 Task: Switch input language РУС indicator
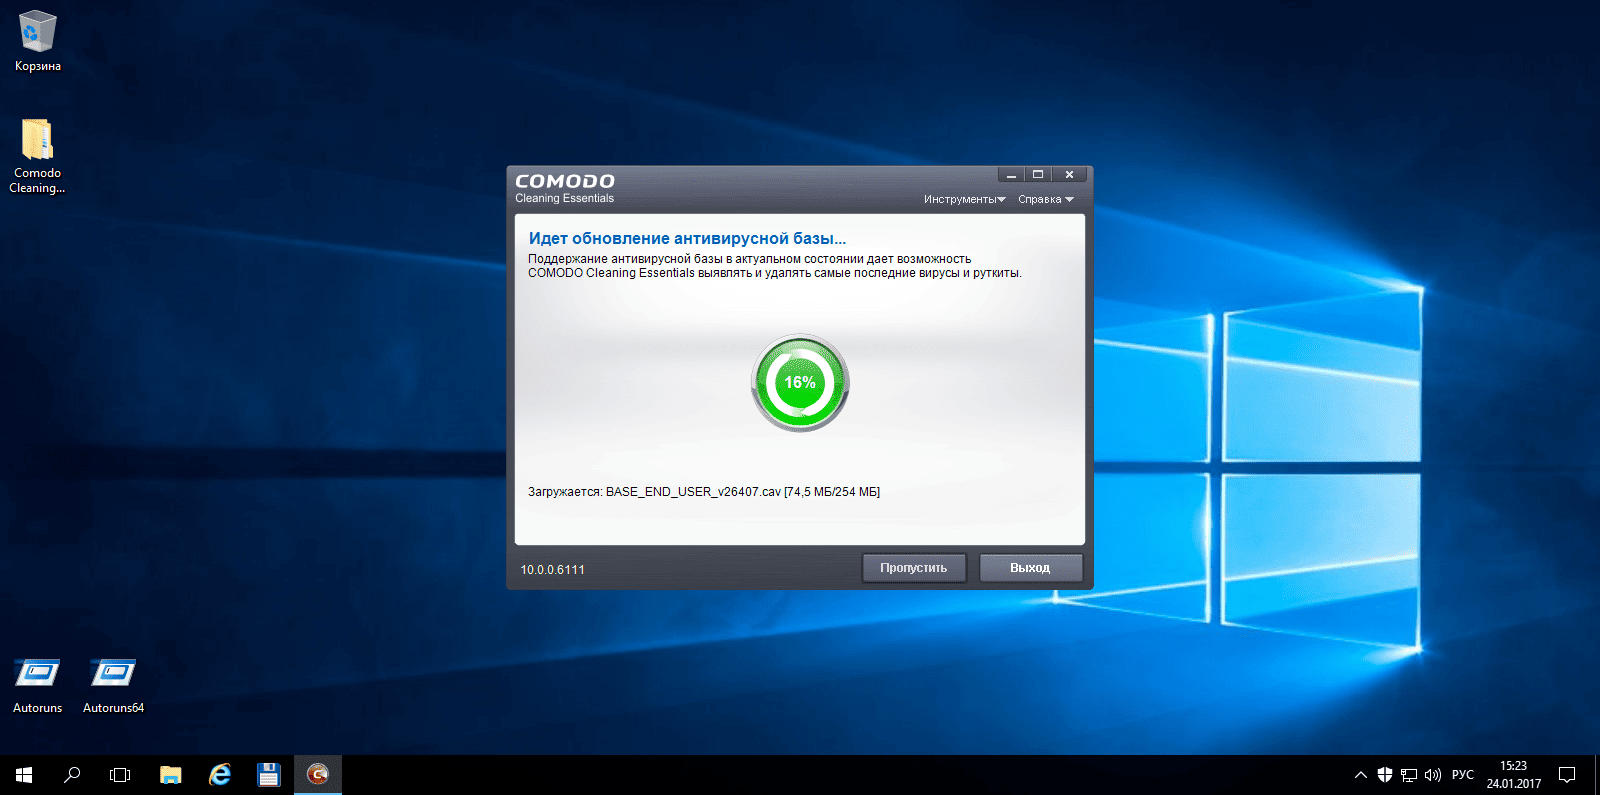[1463, 775]
